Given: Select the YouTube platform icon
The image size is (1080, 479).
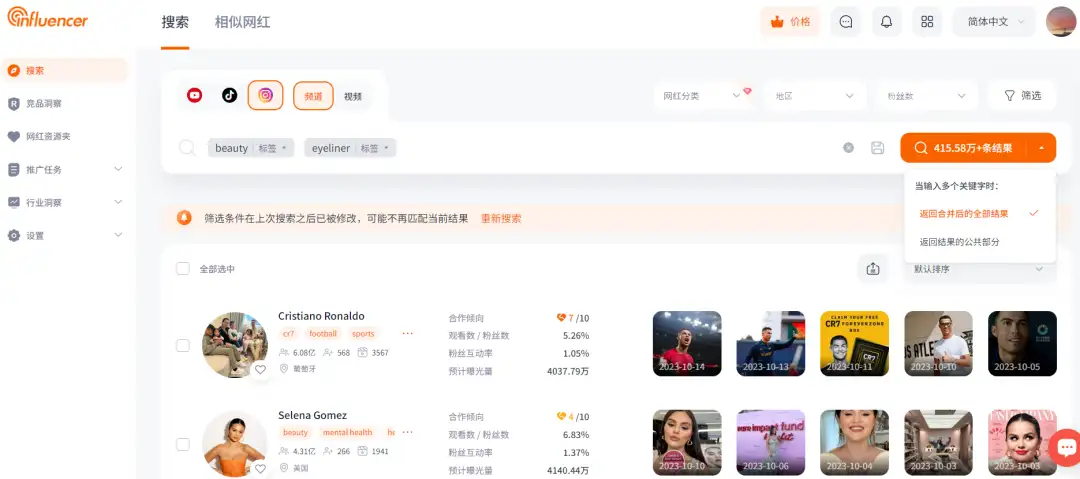Looking at the screenshot, I should tap(194, 96).
